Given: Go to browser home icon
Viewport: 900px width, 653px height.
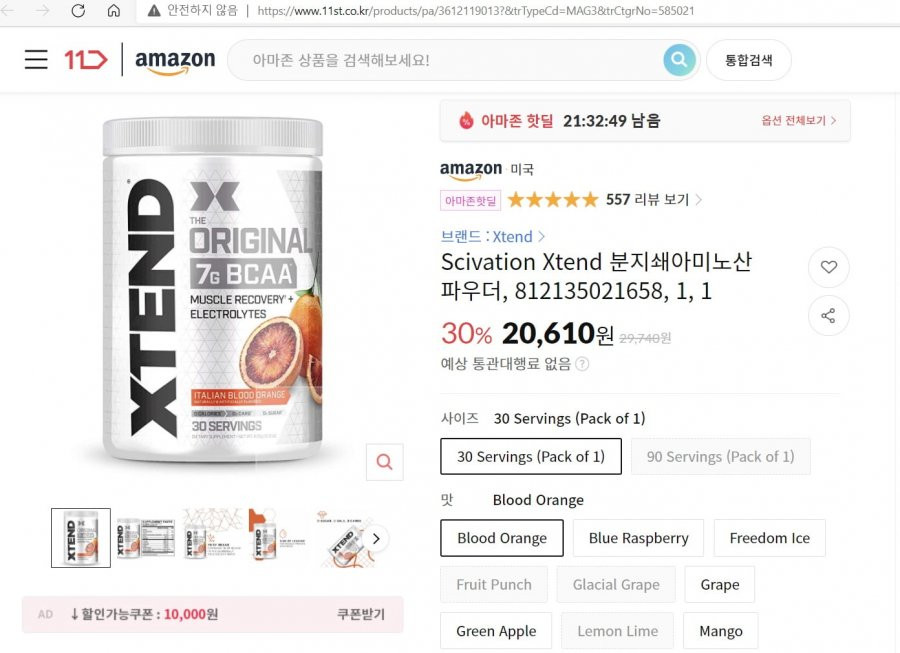Looking at the screenshot, I should [x=114, y=11].
